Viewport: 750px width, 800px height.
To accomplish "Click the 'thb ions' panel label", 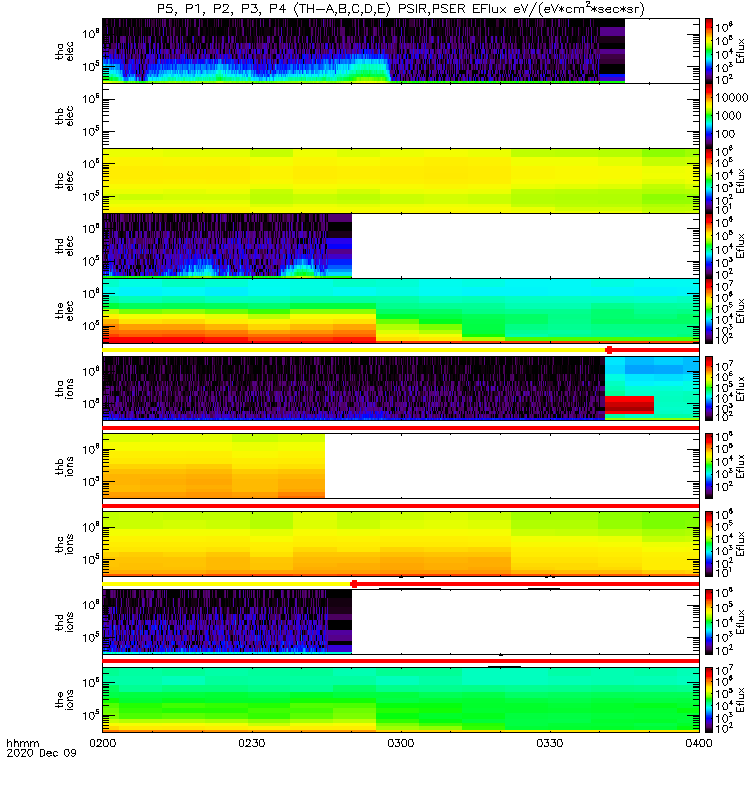I will (64, 466).
